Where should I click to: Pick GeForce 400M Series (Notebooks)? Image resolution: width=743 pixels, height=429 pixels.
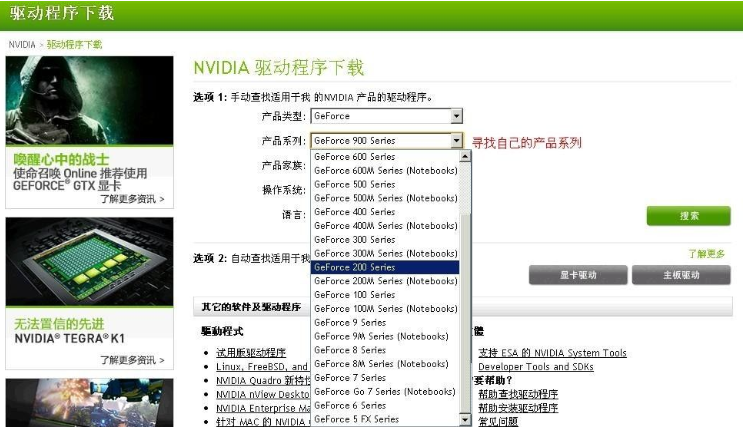coord(385,226)
